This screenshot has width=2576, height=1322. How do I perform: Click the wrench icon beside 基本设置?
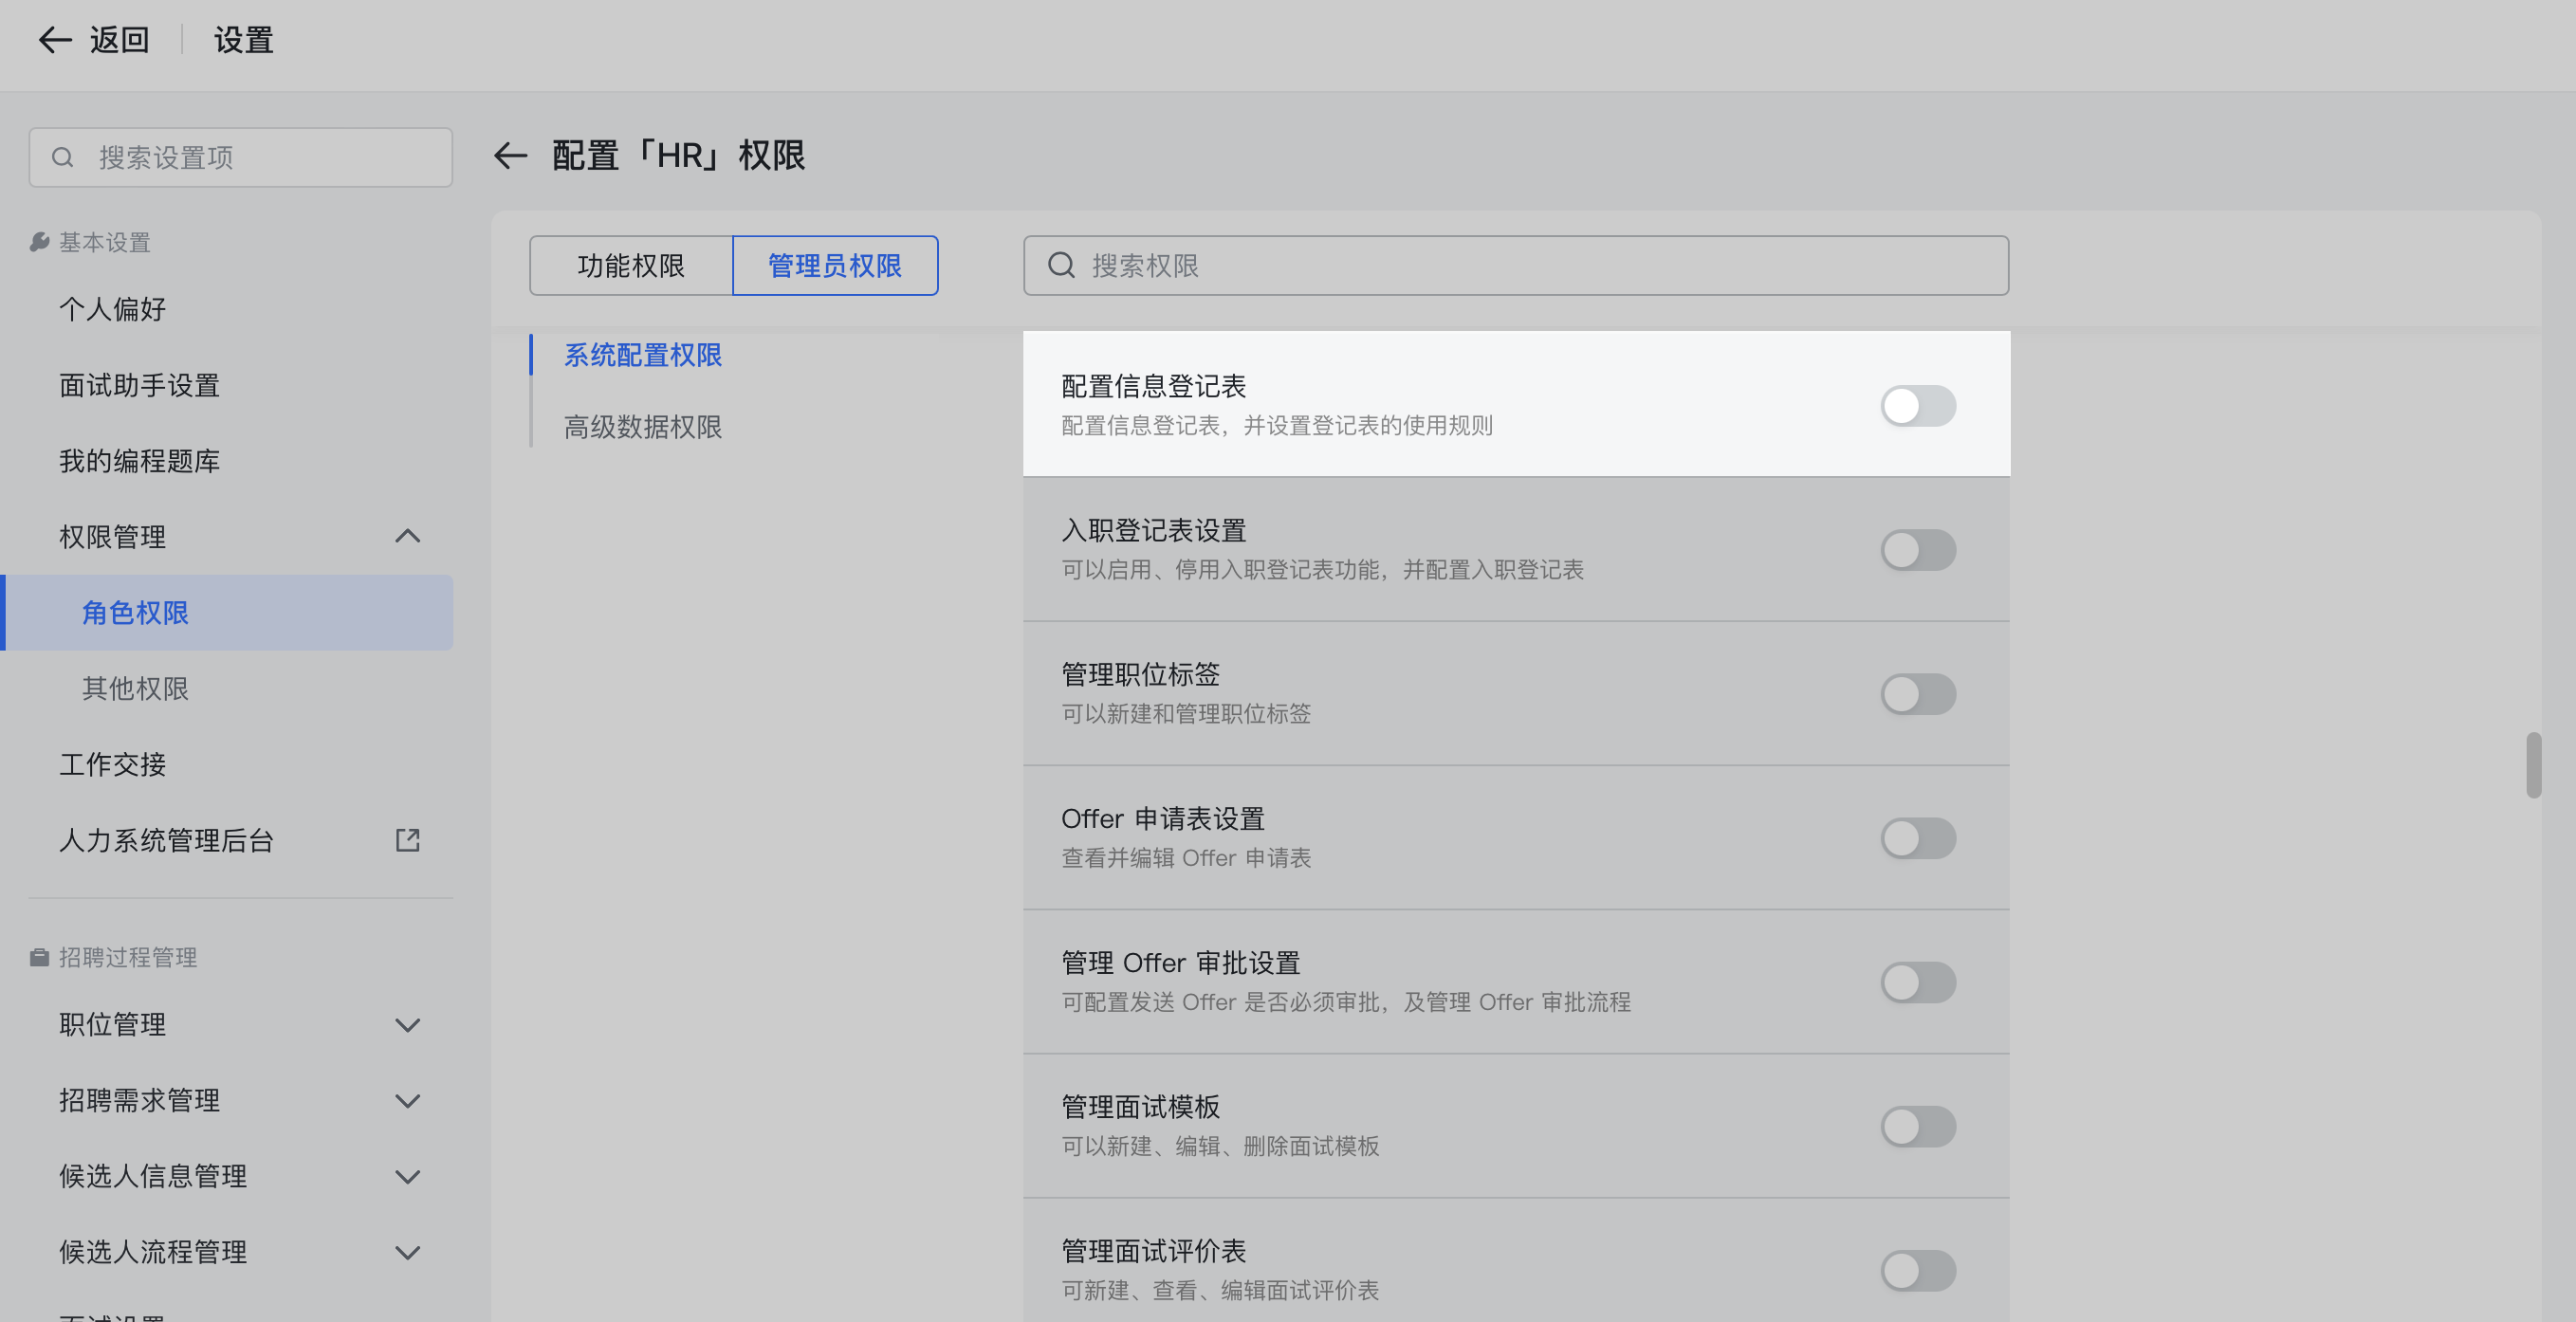tap(39, 242)
